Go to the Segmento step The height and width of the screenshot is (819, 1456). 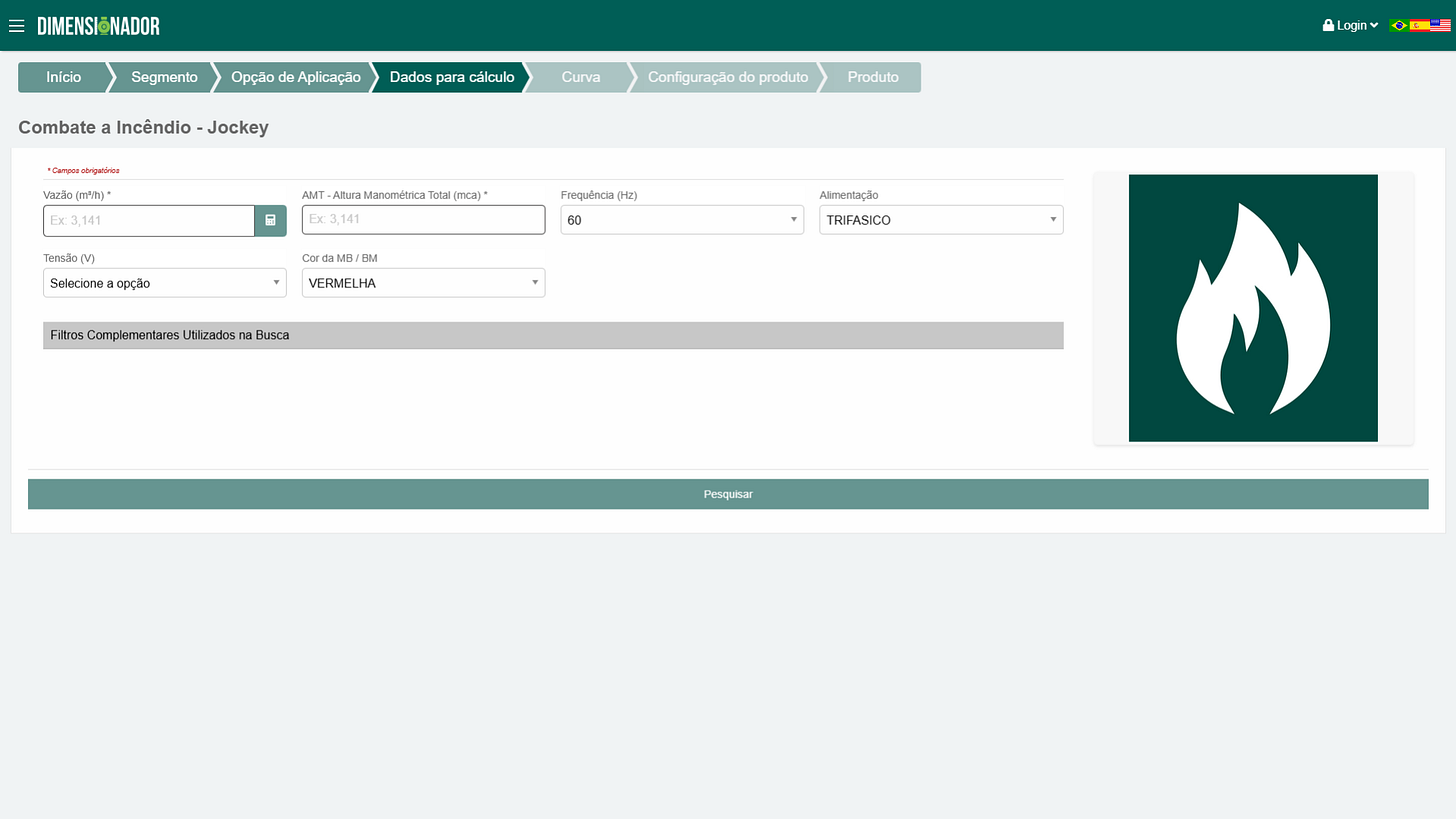164,77
